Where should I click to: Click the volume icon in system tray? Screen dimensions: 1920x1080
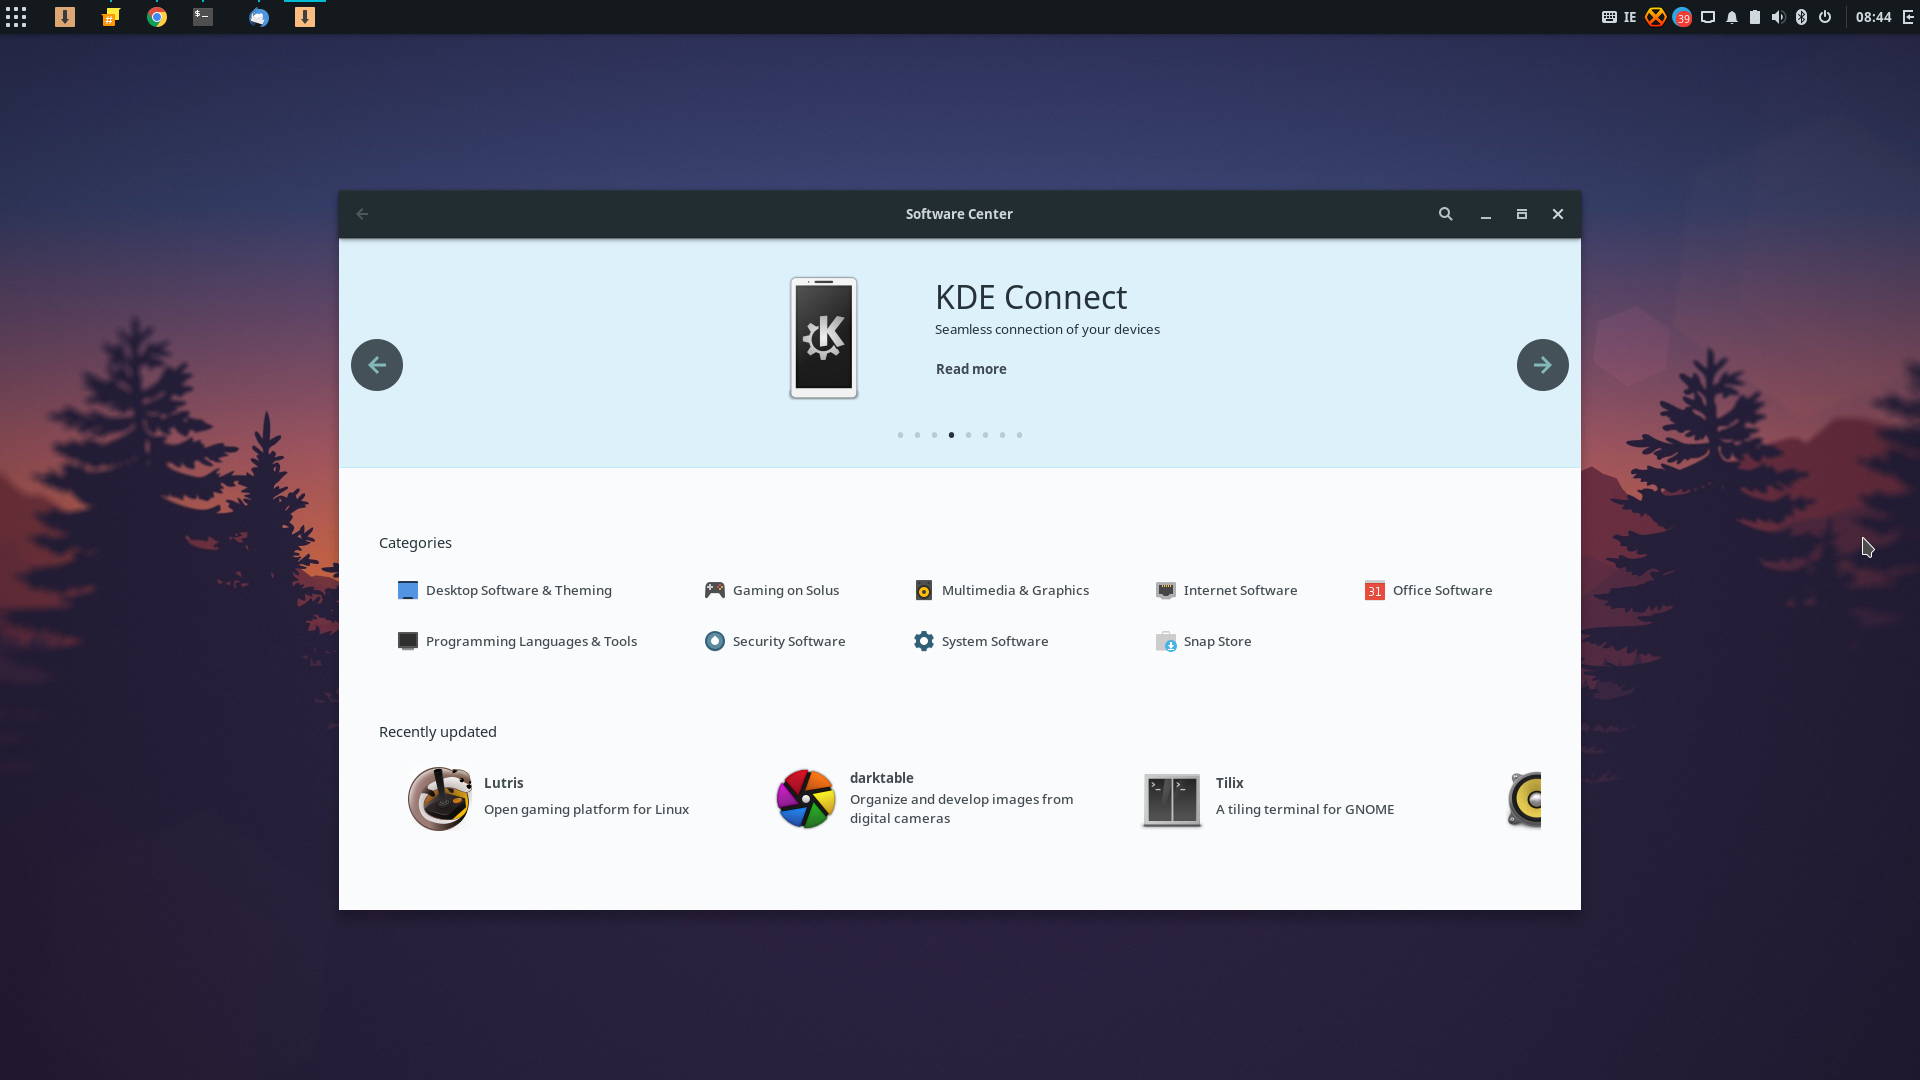click(1778, 17)
